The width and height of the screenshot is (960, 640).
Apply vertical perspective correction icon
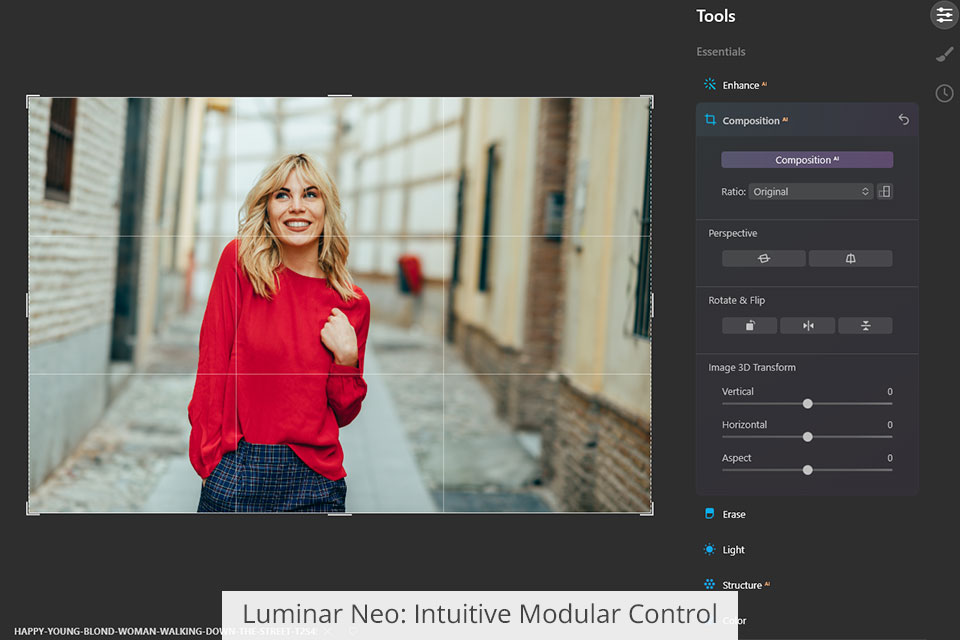[850, 258]
